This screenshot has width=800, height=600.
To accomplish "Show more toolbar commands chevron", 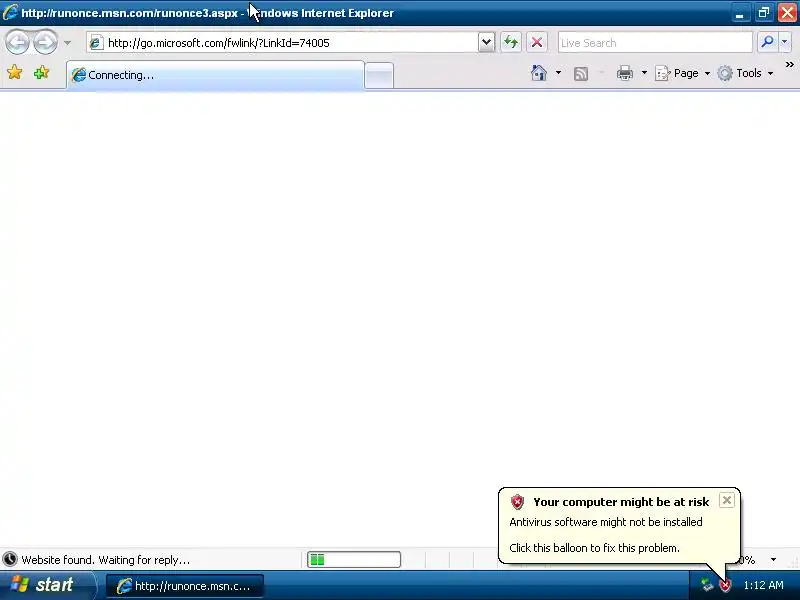I will (789, 65).
